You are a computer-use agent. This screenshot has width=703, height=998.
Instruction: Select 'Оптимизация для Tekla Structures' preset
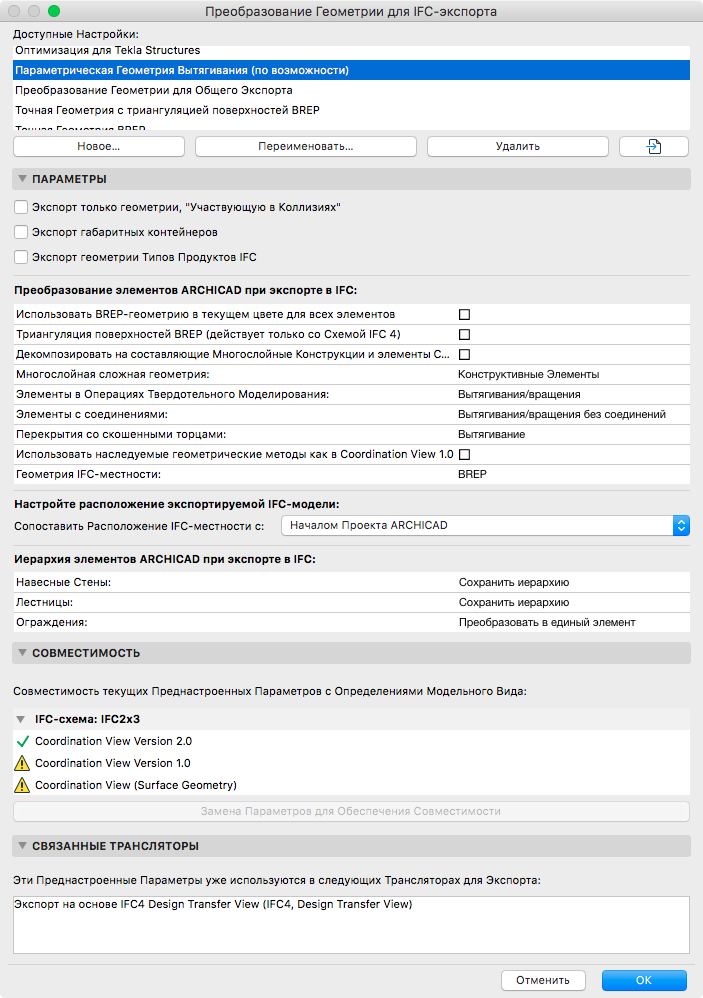click(107, 50)
